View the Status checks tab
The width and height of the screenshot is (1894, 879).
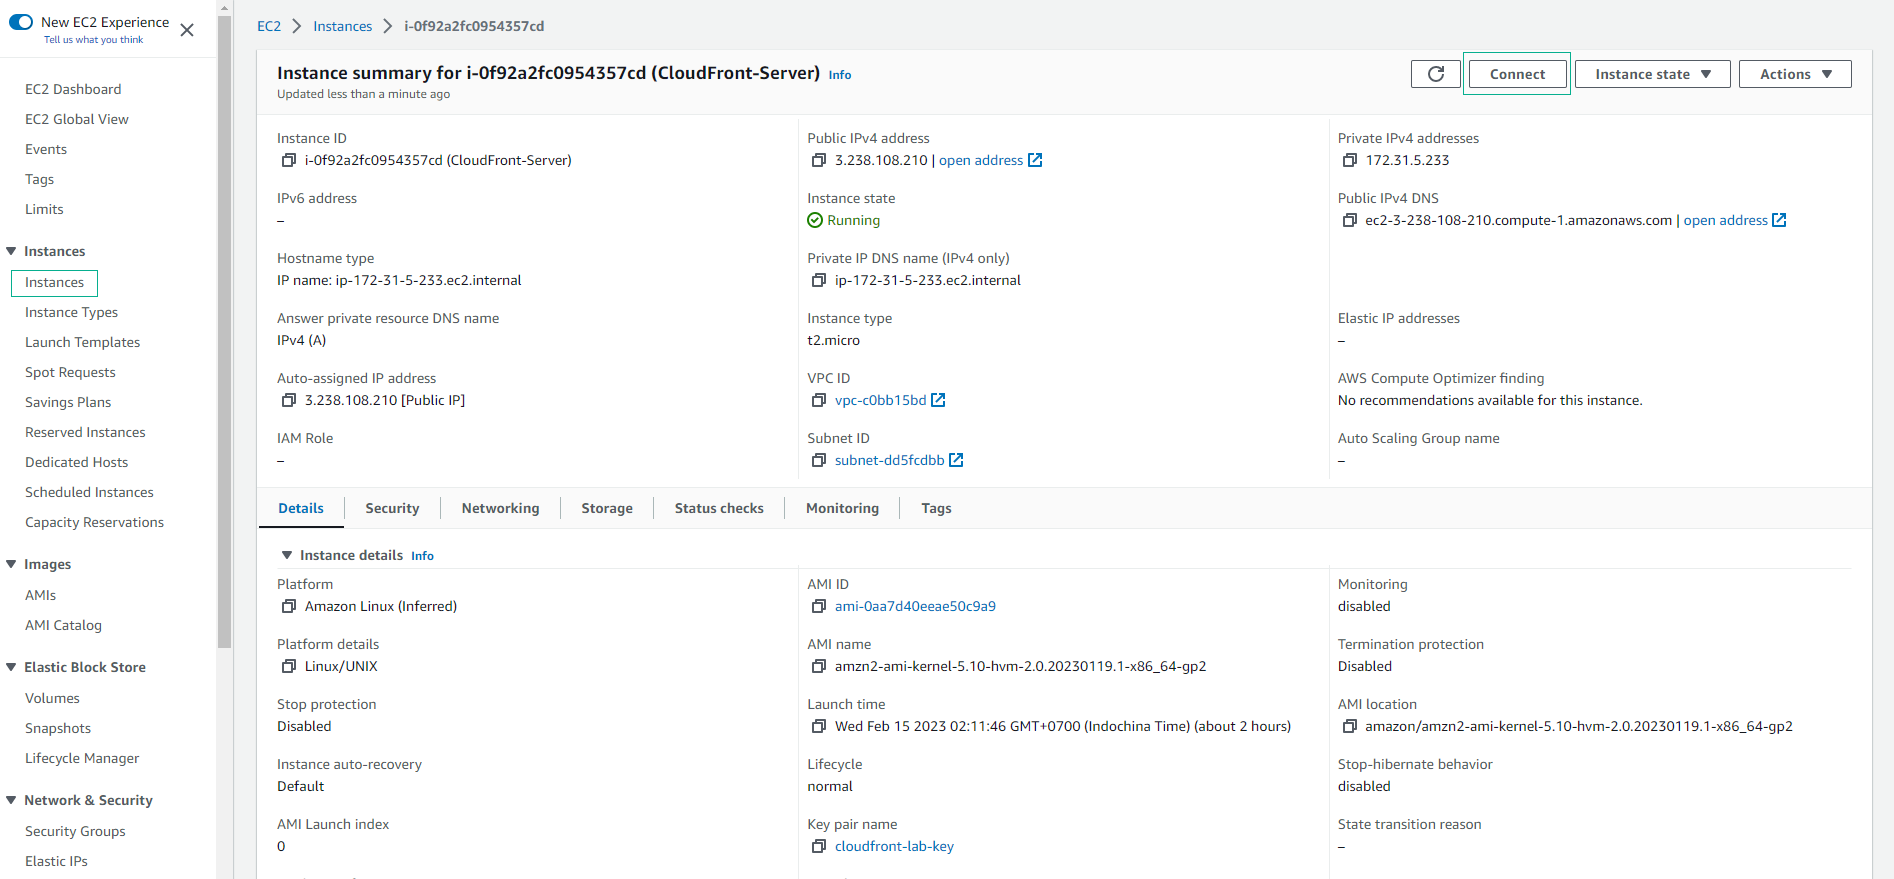tap(719, 508)
